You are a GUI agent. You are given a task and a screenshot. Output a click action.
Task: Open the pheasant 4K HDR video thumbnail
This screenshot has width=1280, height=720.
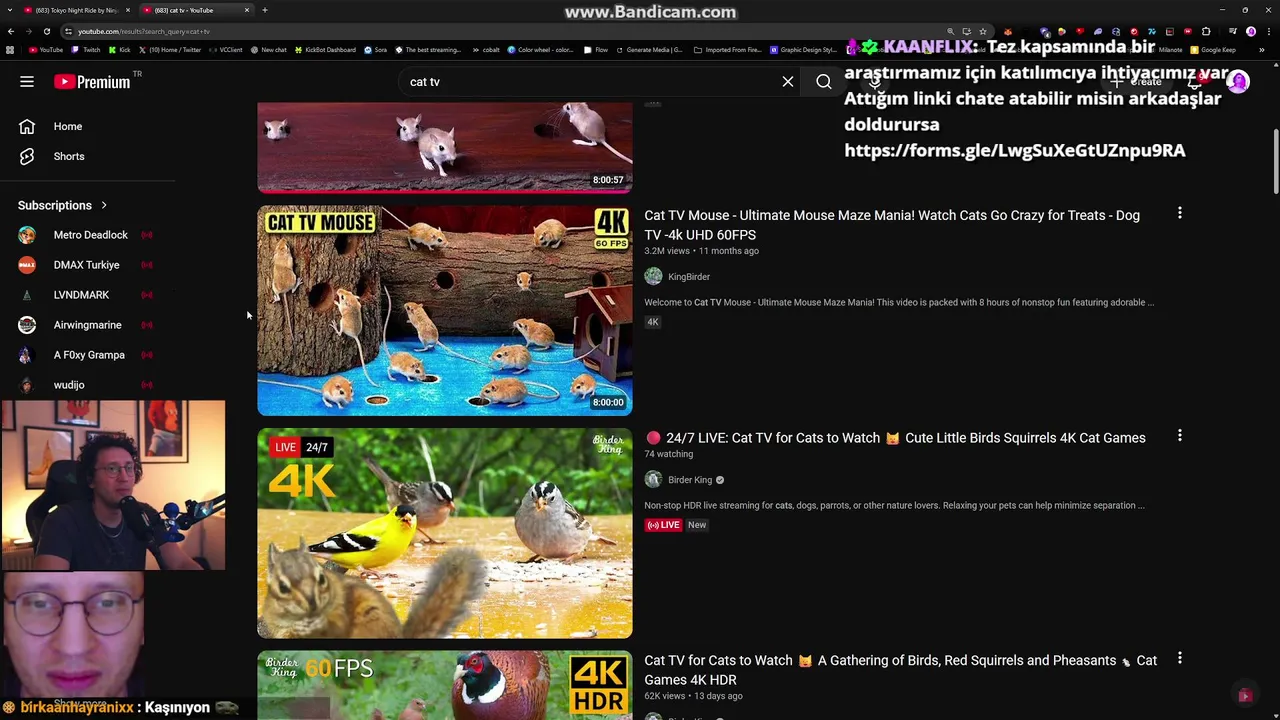pos(445,686)
